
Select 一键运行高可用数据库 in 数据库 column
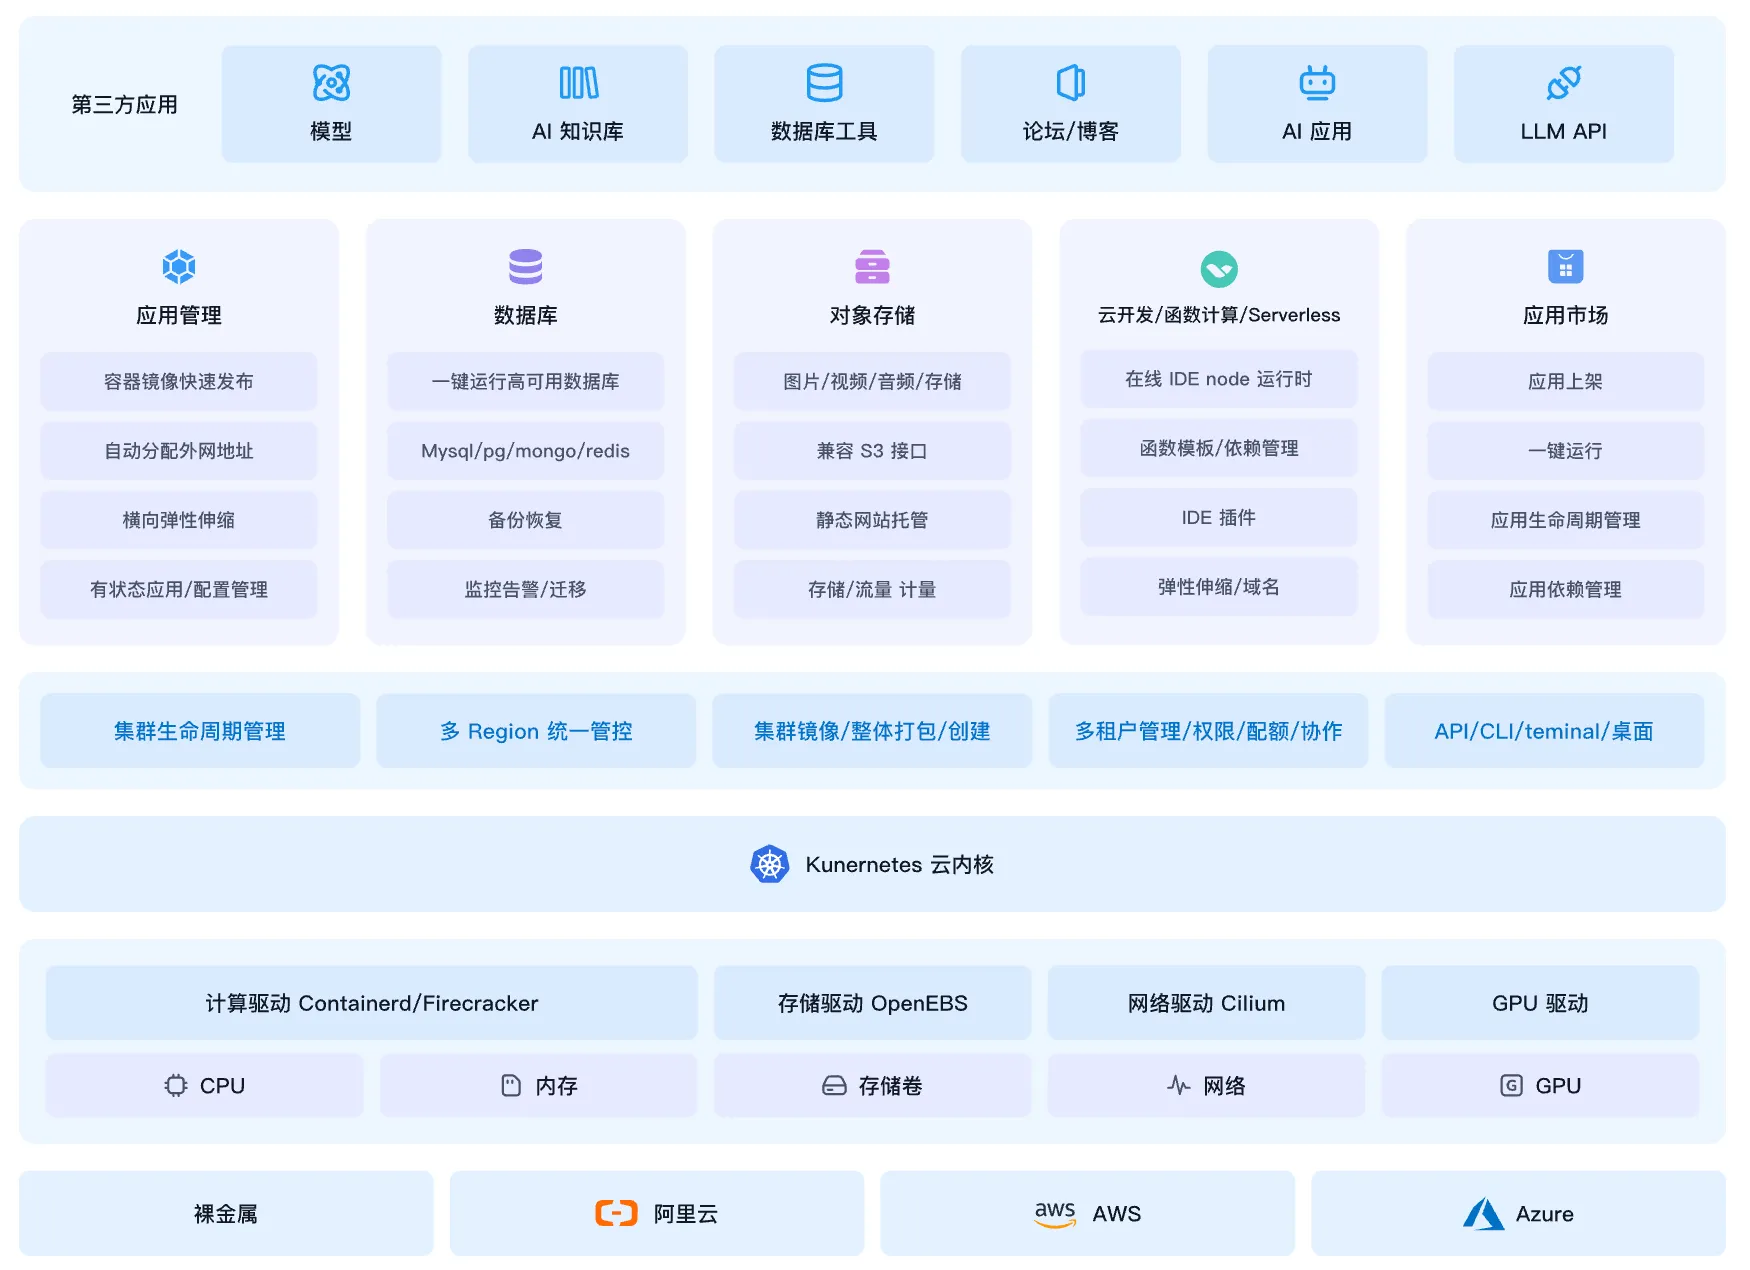point(525,381)
